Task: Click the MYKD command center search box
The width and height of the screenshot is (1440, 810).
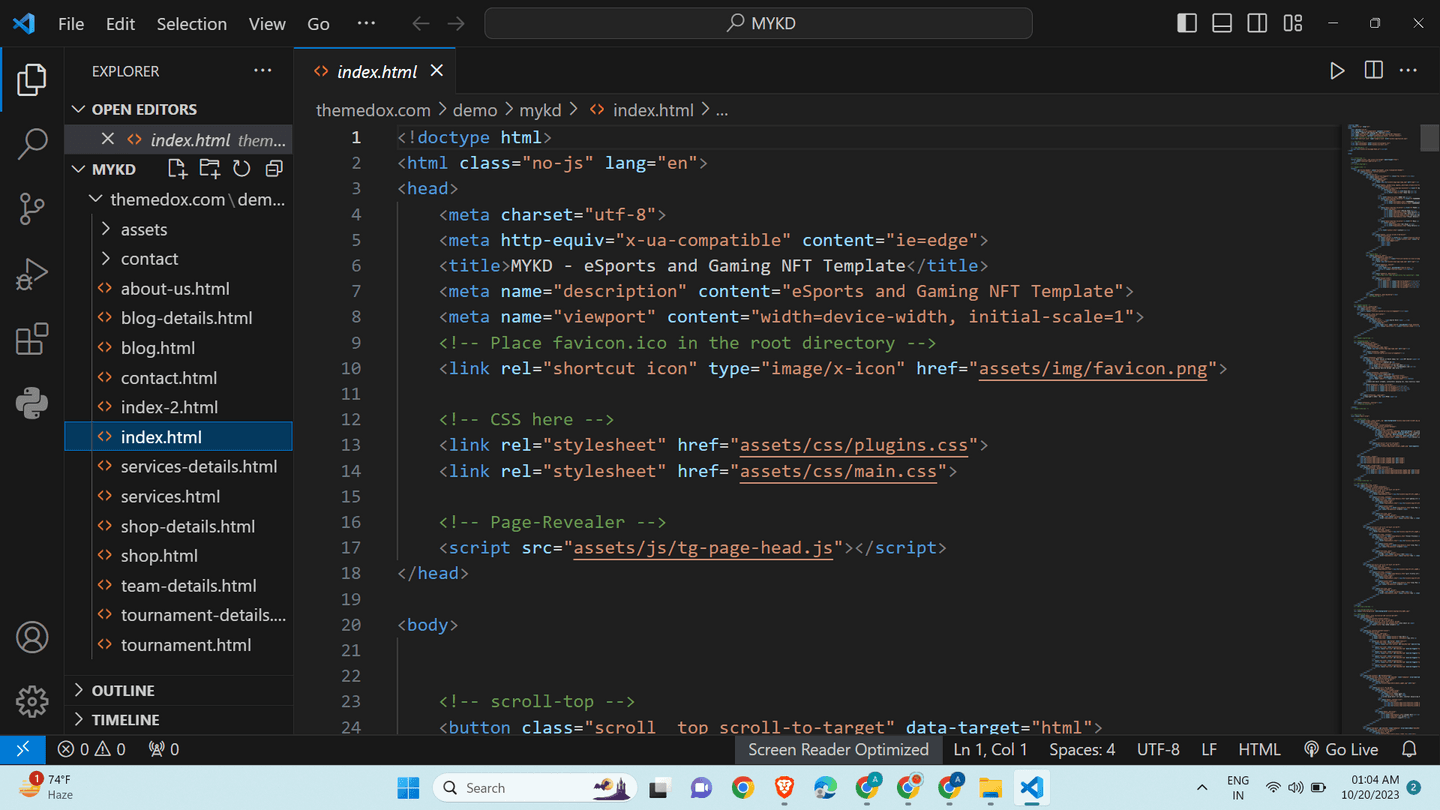Action: 758,23
